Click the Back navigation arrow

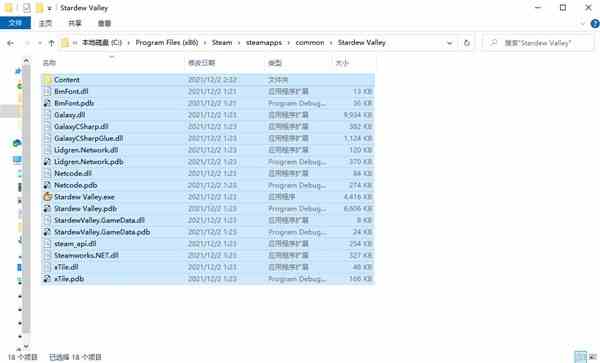10,43
